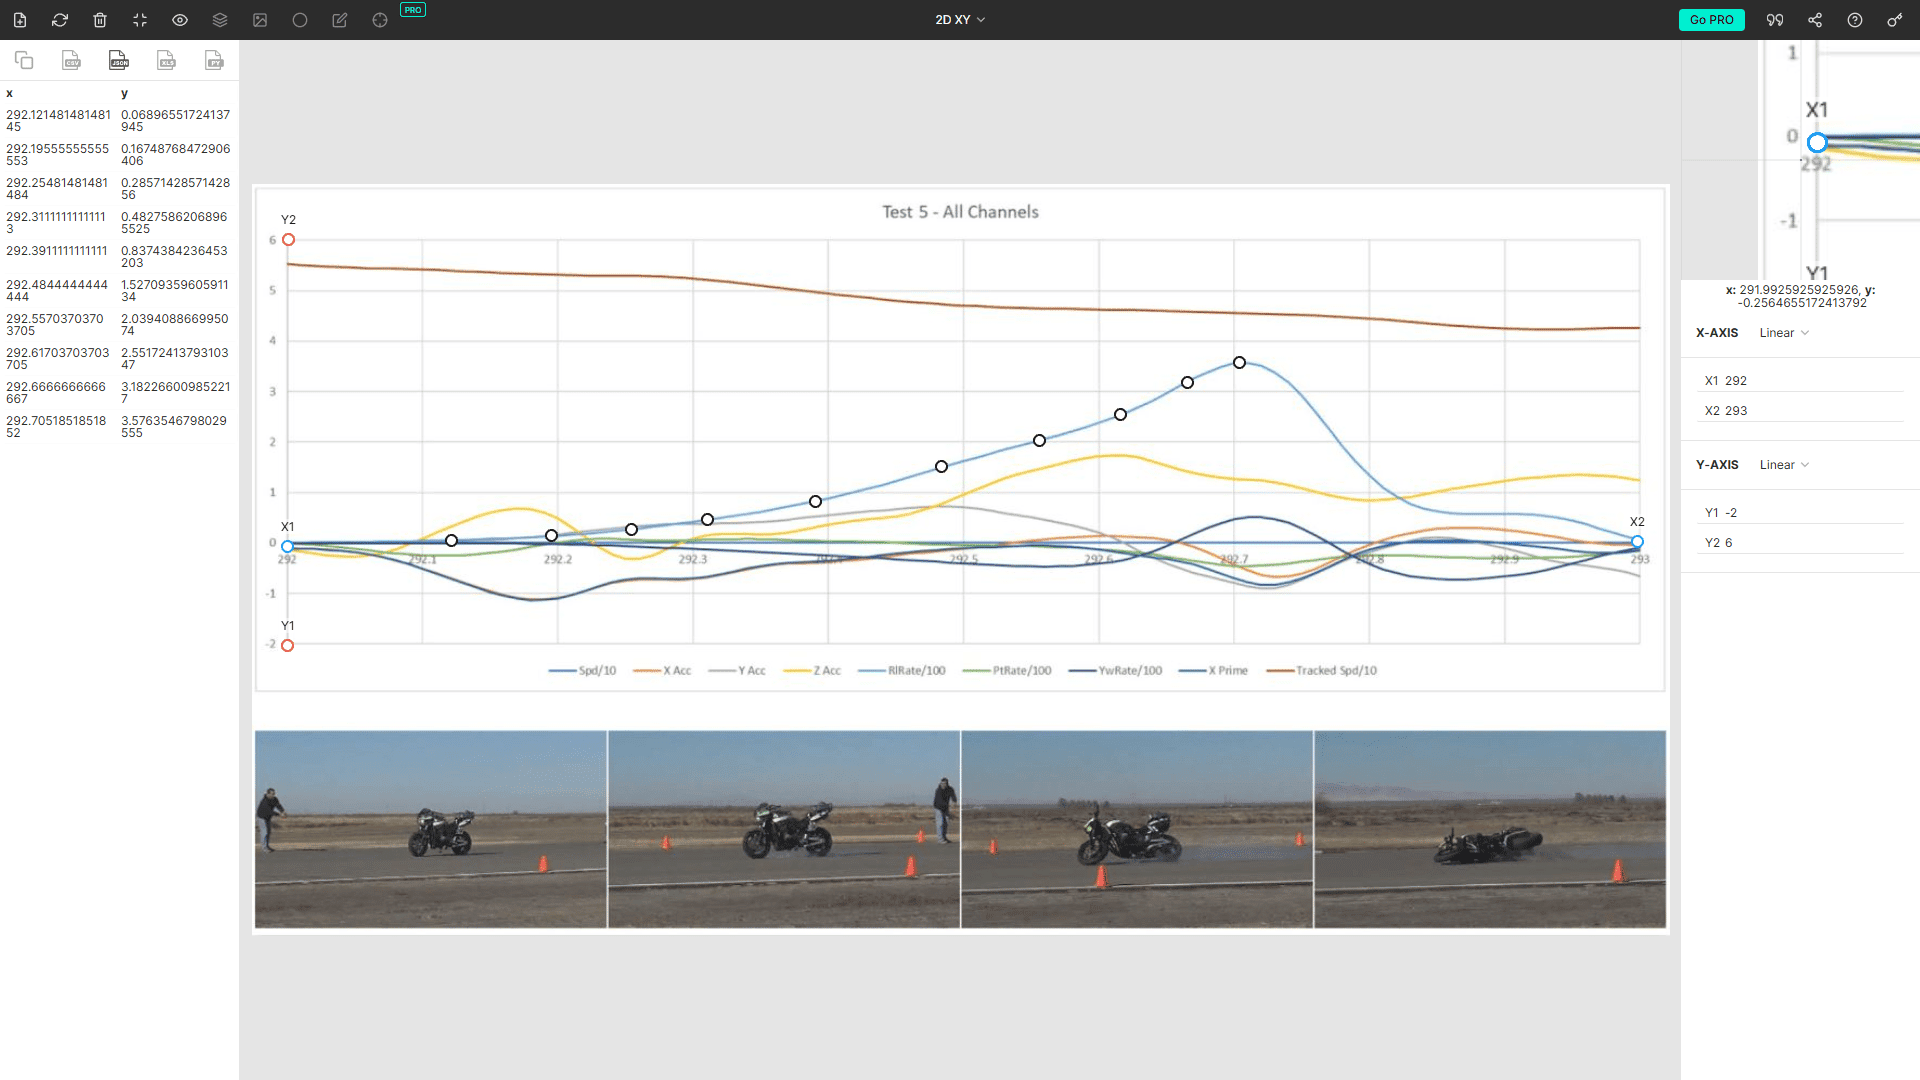
Task: Click the share icon in top bar
Action: click(x=1815, y=20)
